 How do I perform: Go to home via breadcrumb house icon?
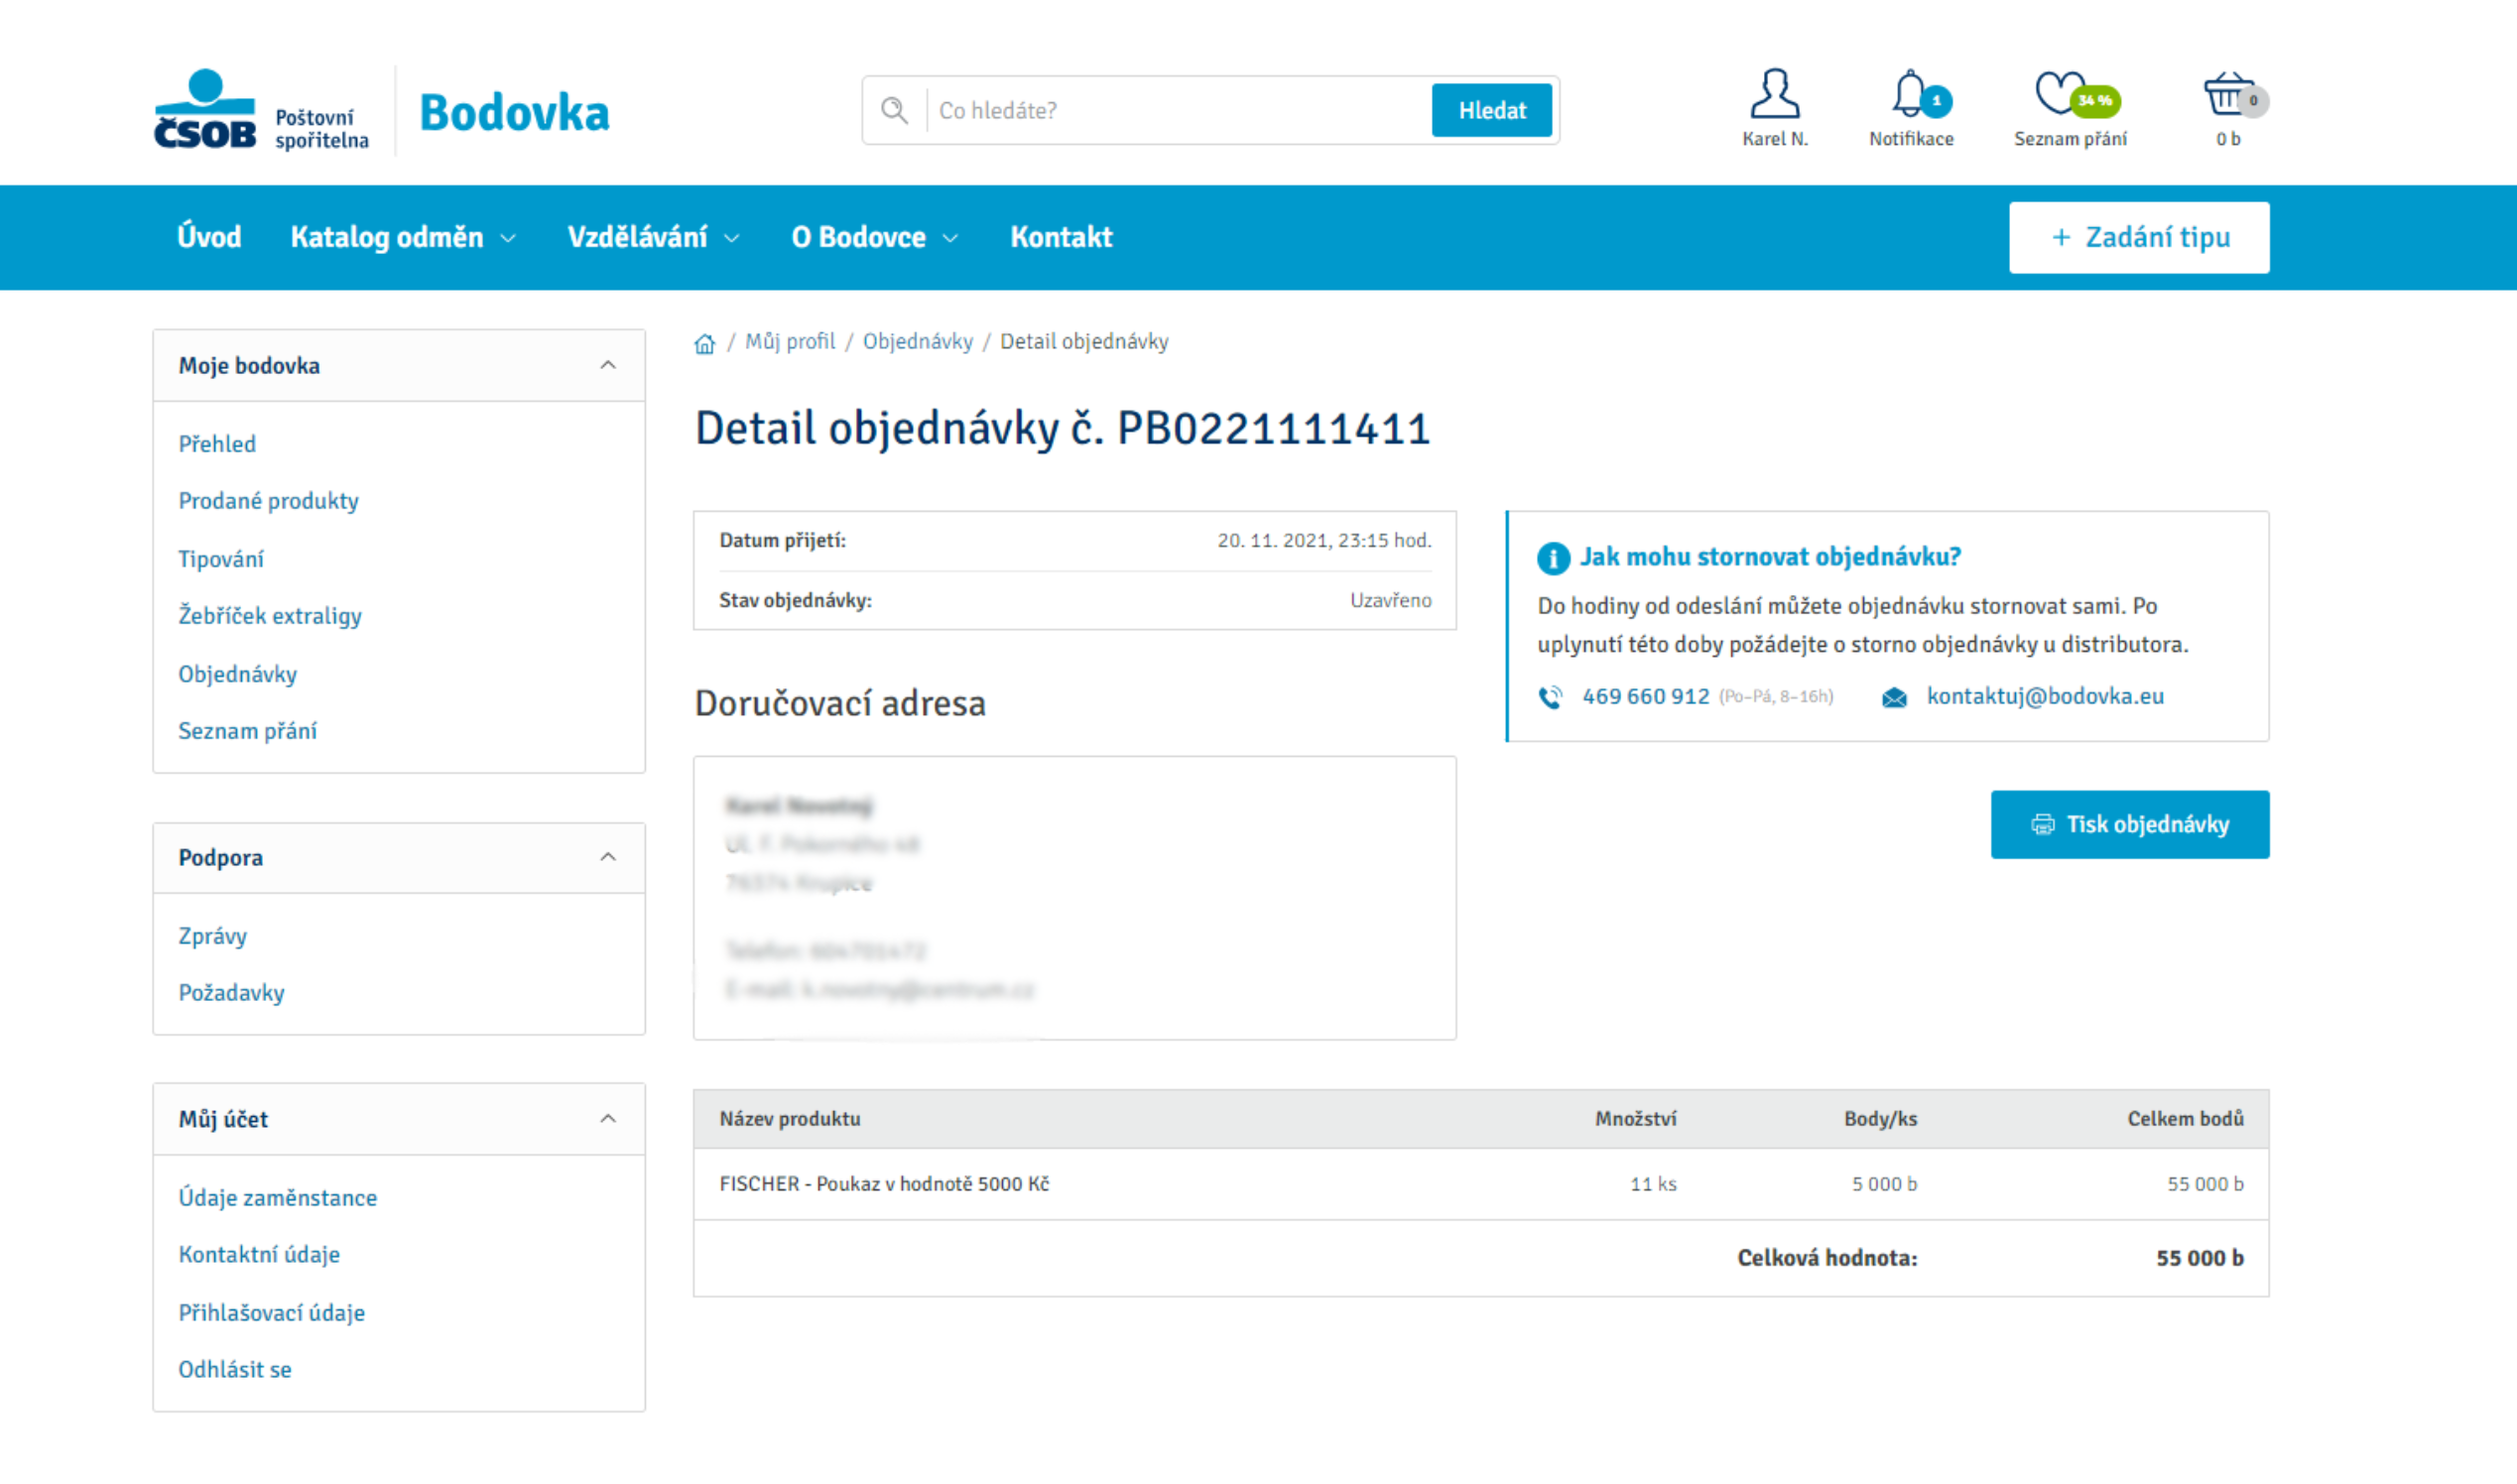[705, 343]
